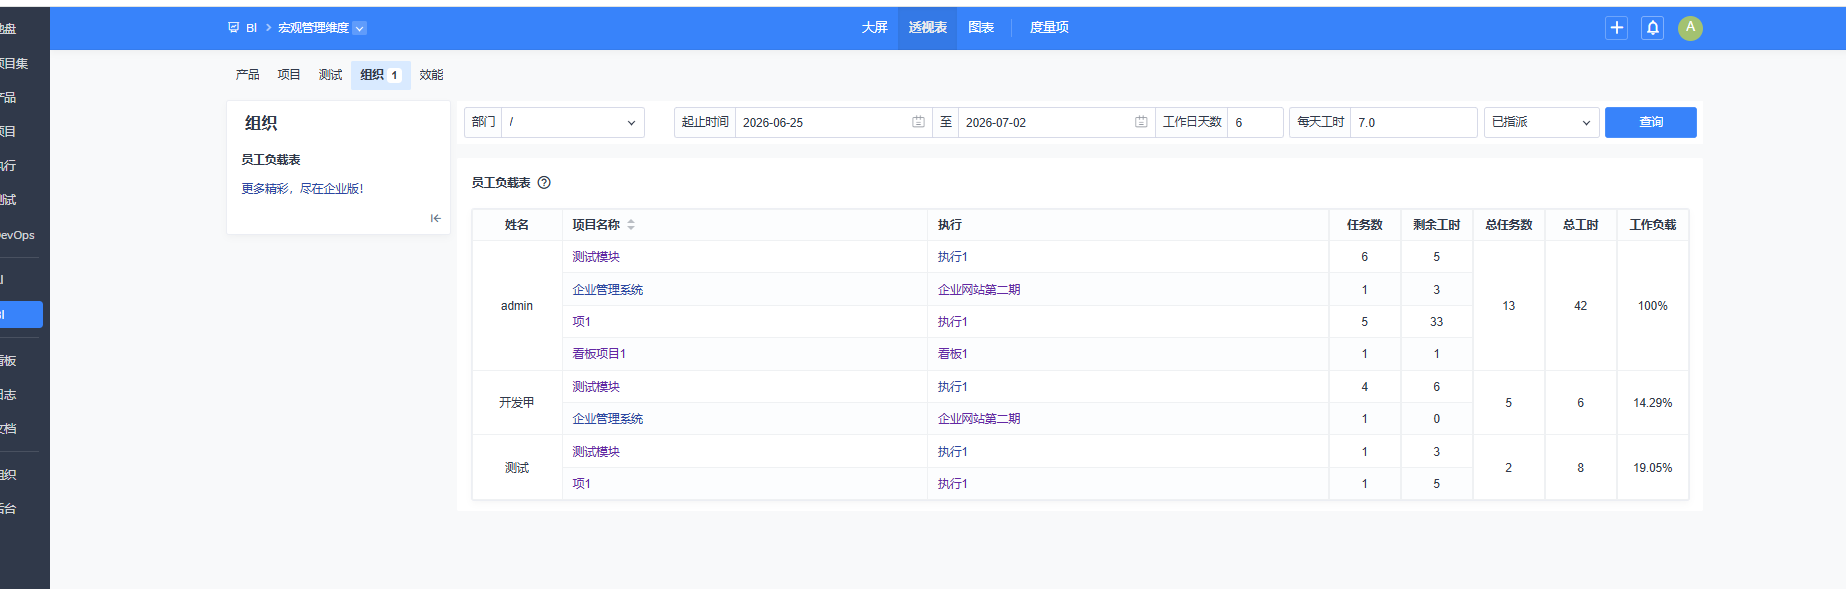Open 测试 user's 测试模块 project link

(596, 452)
